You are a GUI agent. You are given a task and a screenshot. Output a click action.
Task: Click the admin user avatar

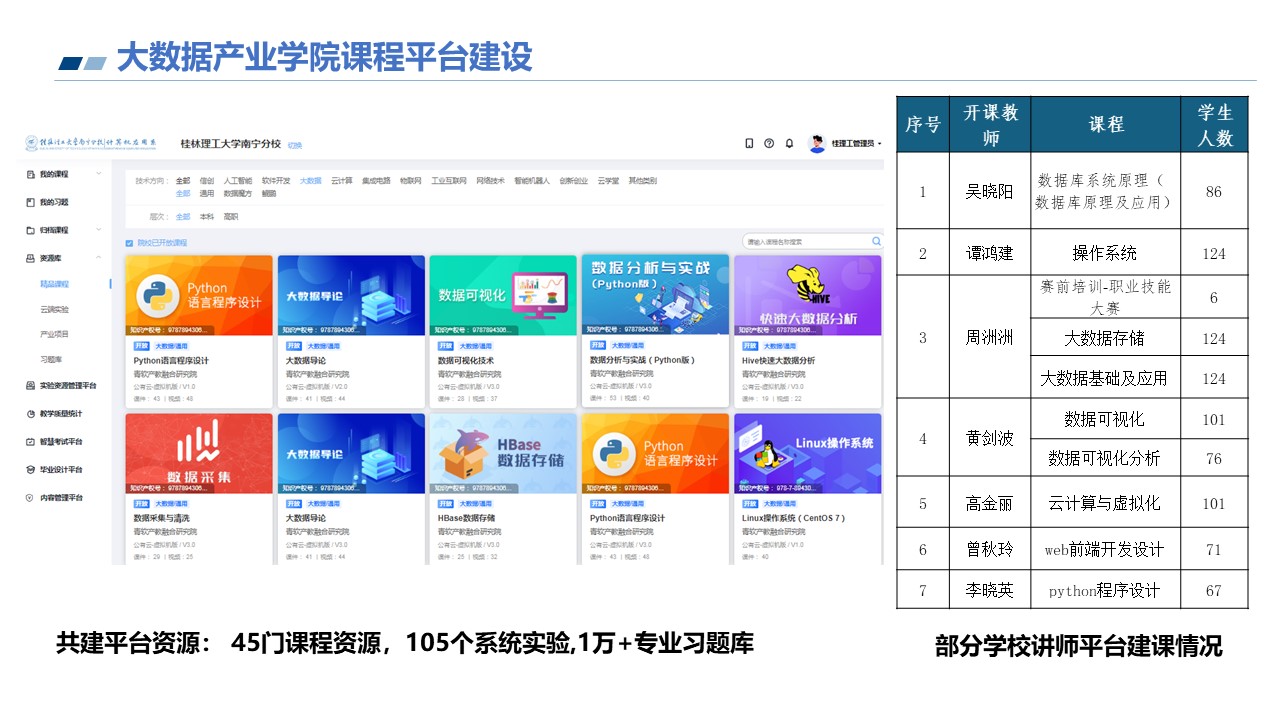pos(817,144)
